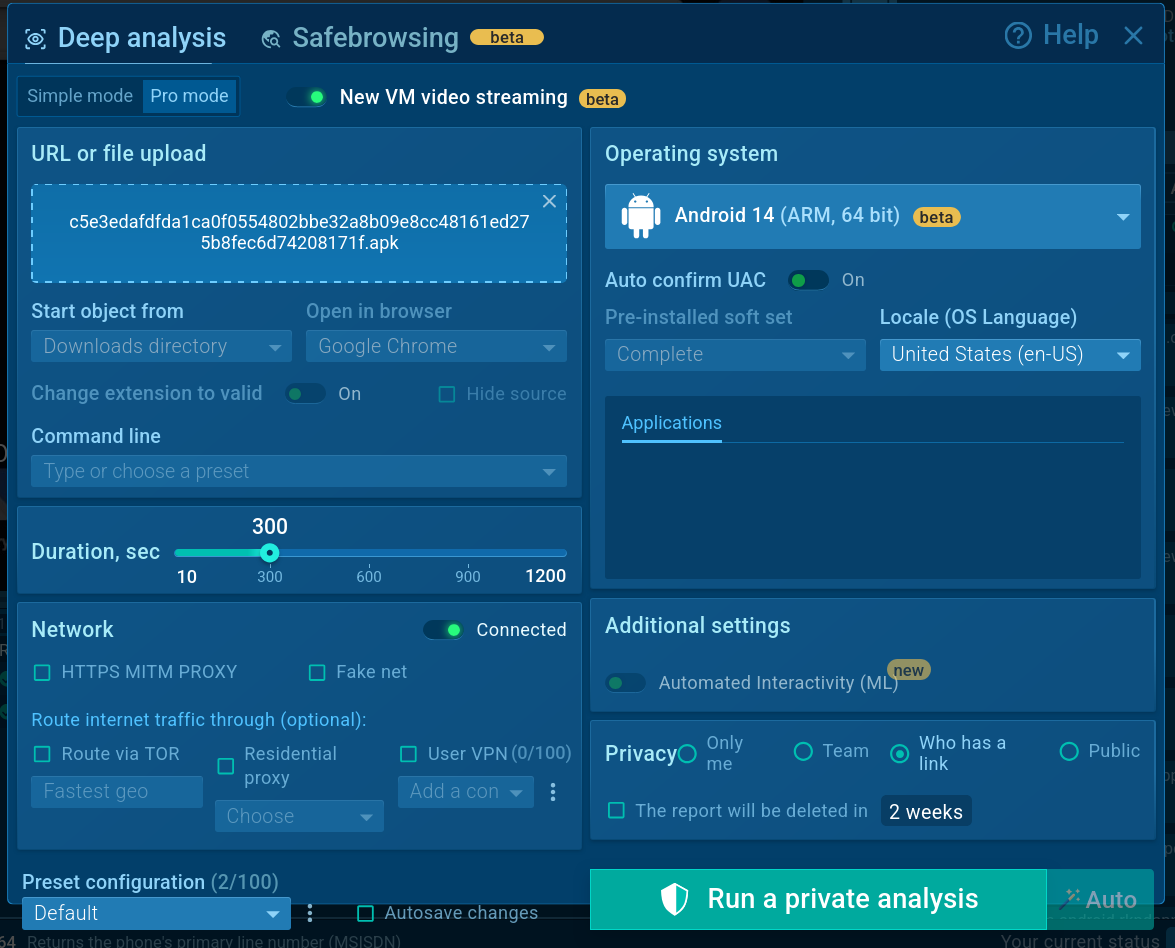Select Pro mode
Image resolution: width=1175 pixels, height=948 pixels.
pyautogui.click(x=190, y=96)
